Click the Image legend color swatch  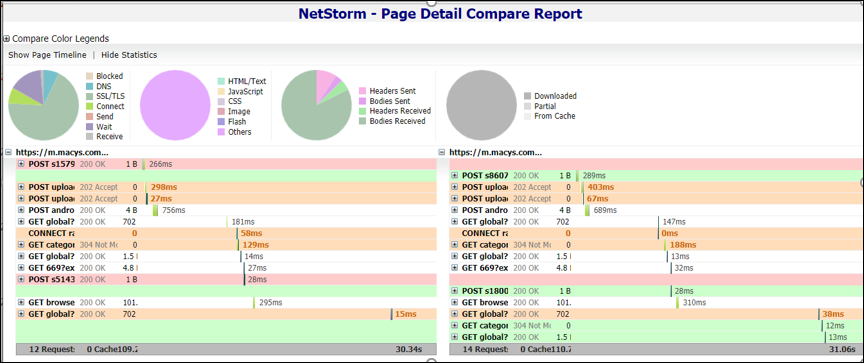pyautogui.click(x=222, y=112)
